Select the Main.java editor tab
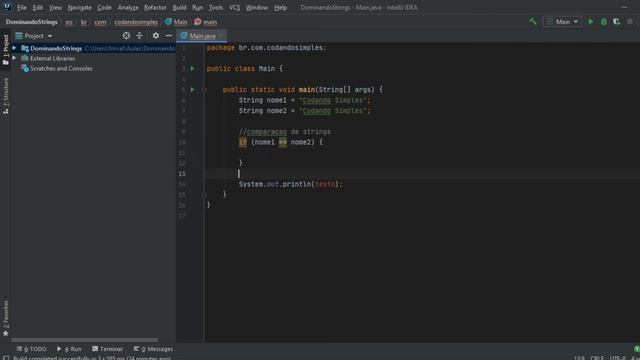The width and height of the screenshot is (640, 360). tap(202, 36)
